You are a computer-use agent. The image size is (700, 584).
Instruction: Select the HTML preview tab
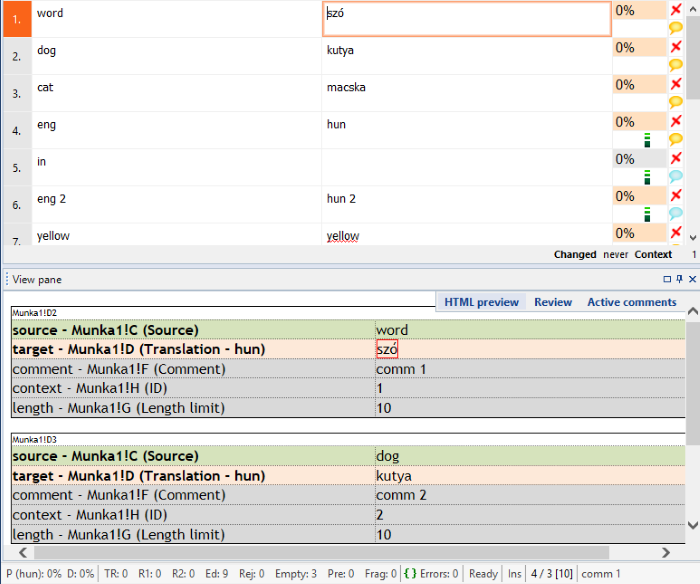pos(481,302)
